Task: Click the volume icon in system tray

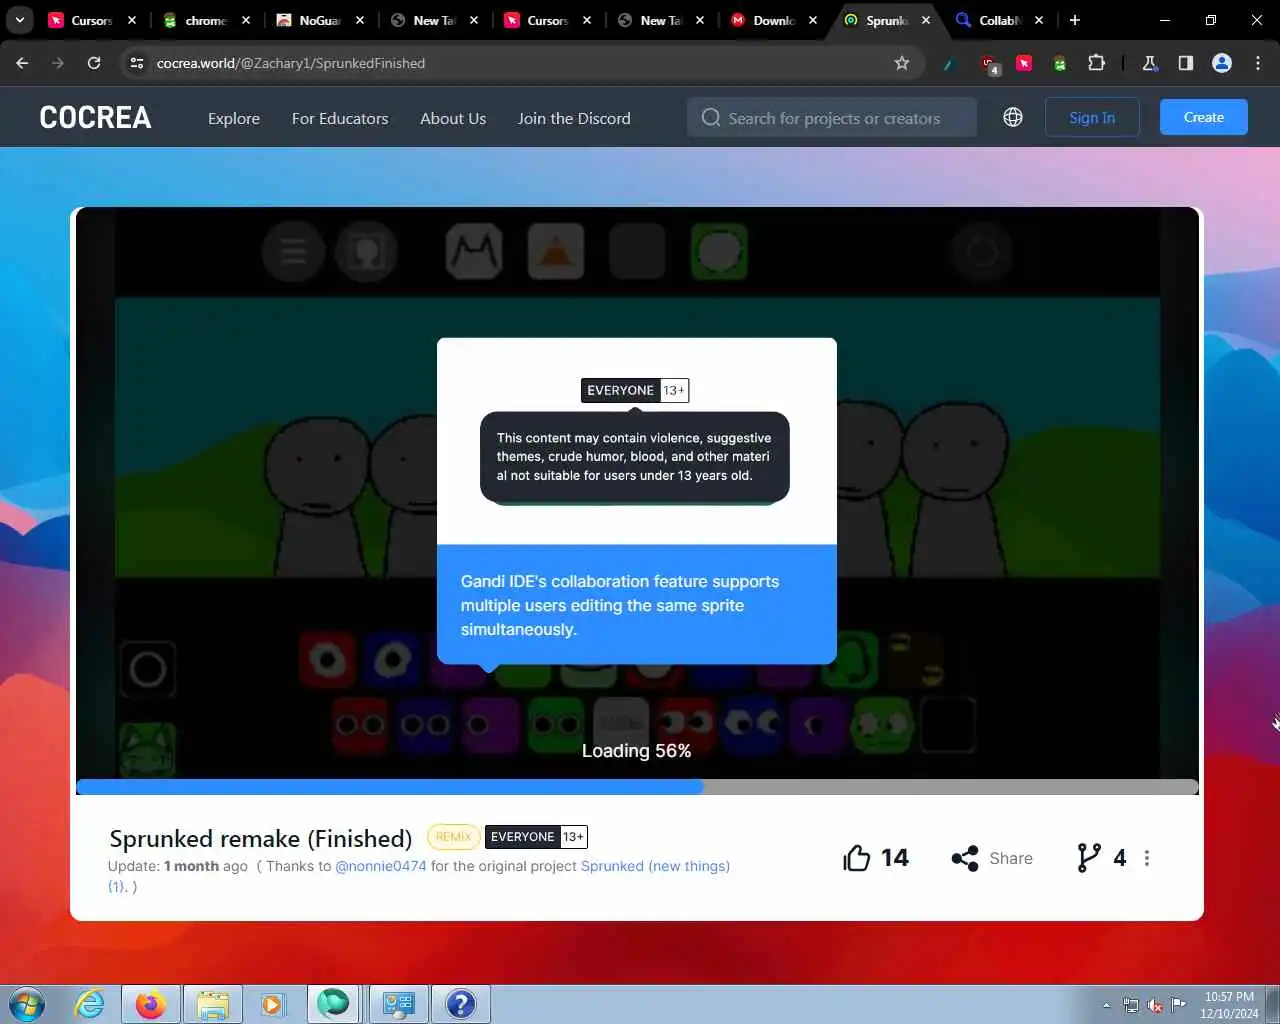Action: tap(1155, 1005)
